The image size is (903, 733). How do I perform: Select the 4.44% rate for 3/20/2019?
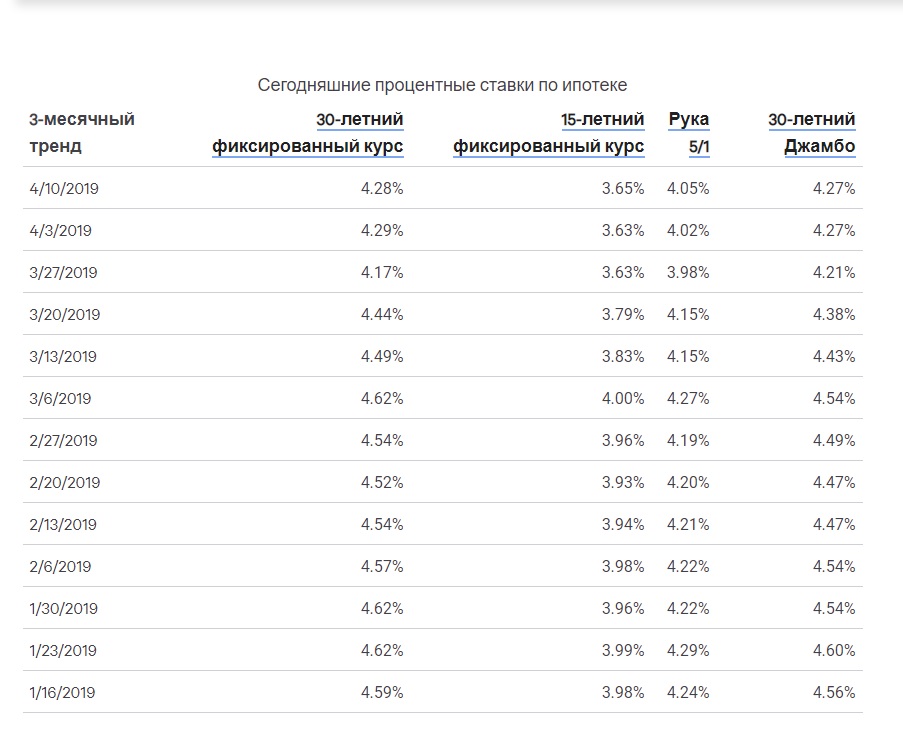tap(382, 314)
